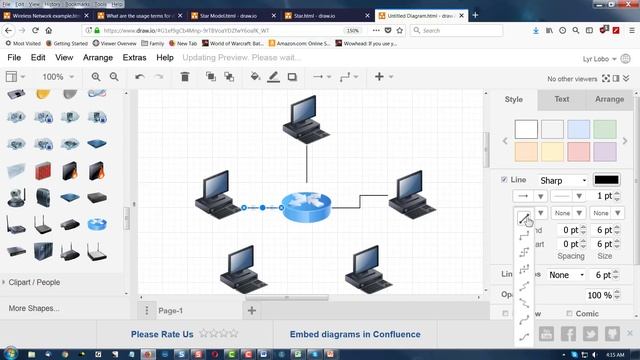
Task: Choose the entity relation waypoint style
Action: point(524,337)
